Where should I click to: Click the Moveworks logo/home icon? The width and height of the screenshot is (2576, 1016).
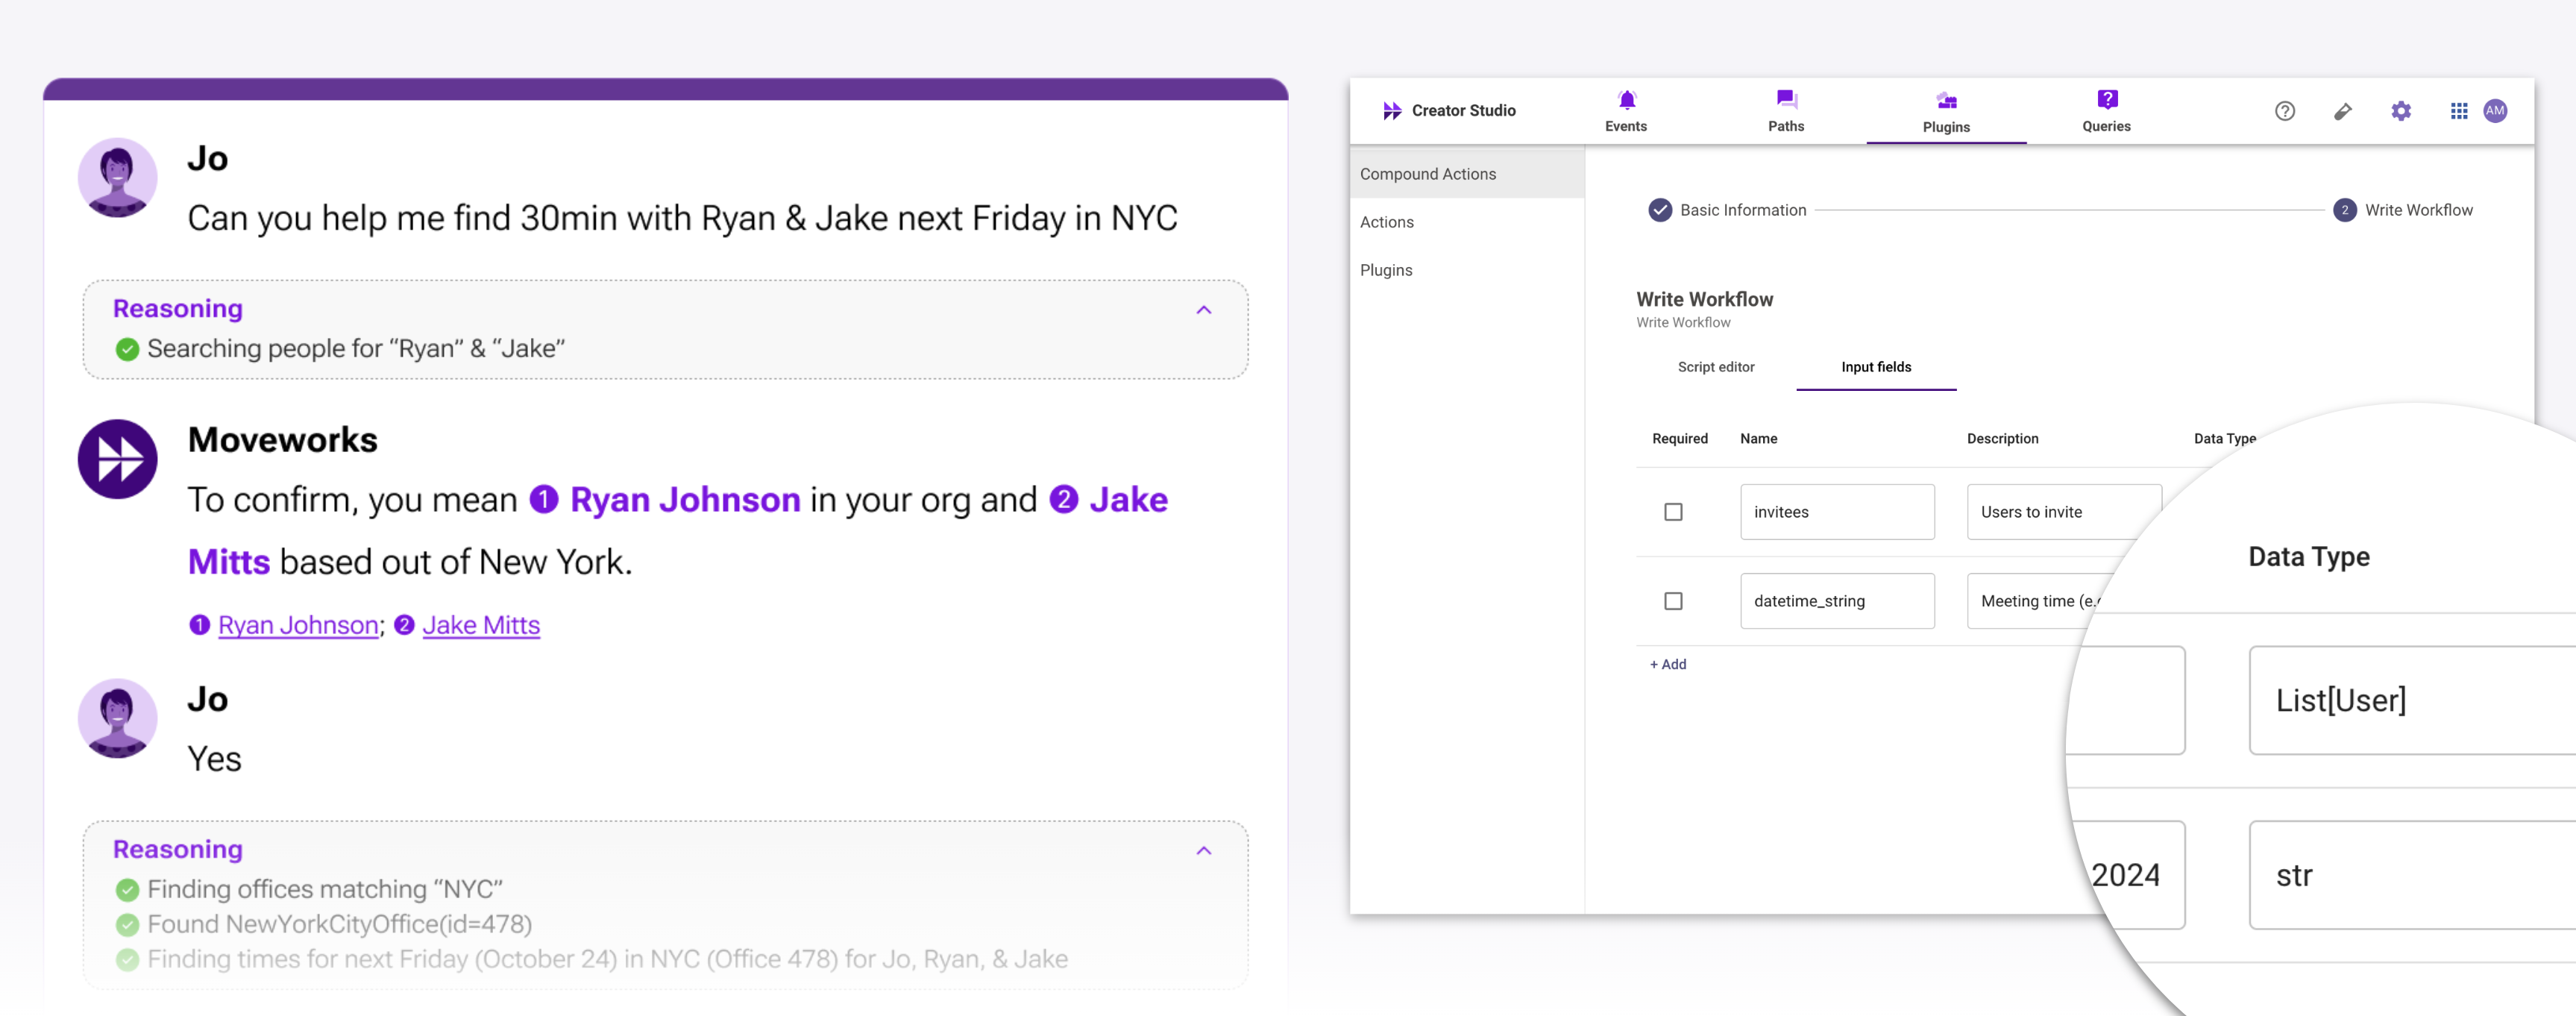click(x=1393, y=110)
